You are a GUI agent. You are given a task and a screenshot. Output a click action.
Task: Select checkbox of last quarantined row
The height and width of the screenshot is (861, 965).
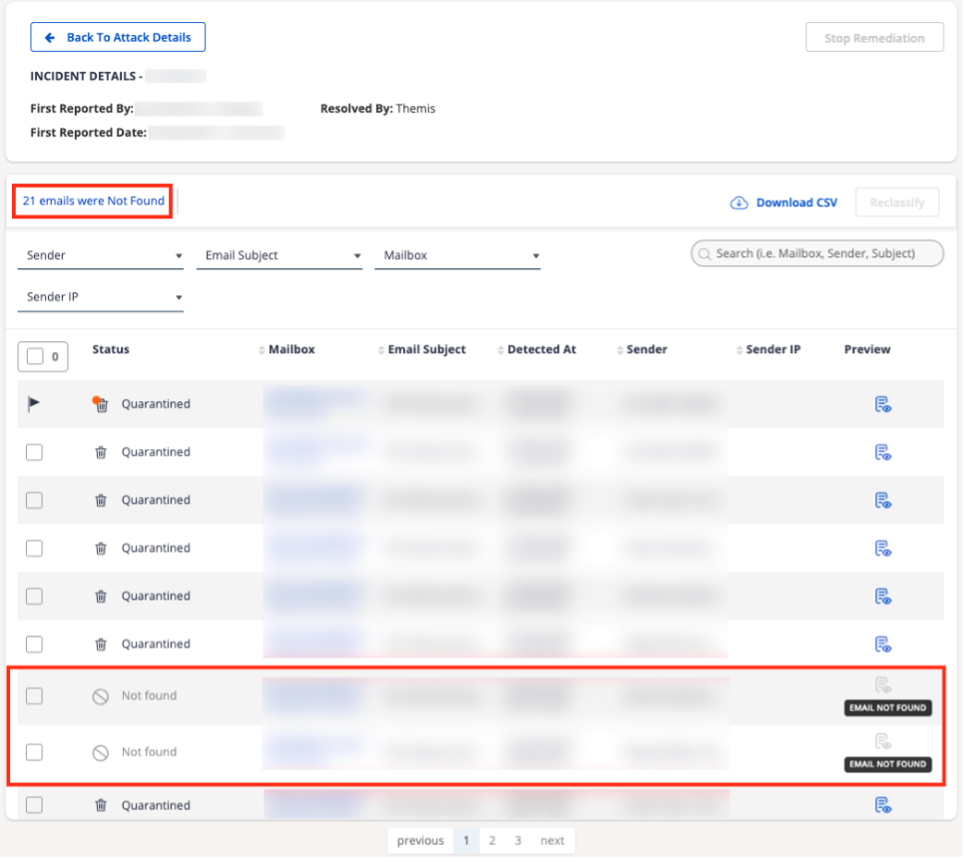34,805
